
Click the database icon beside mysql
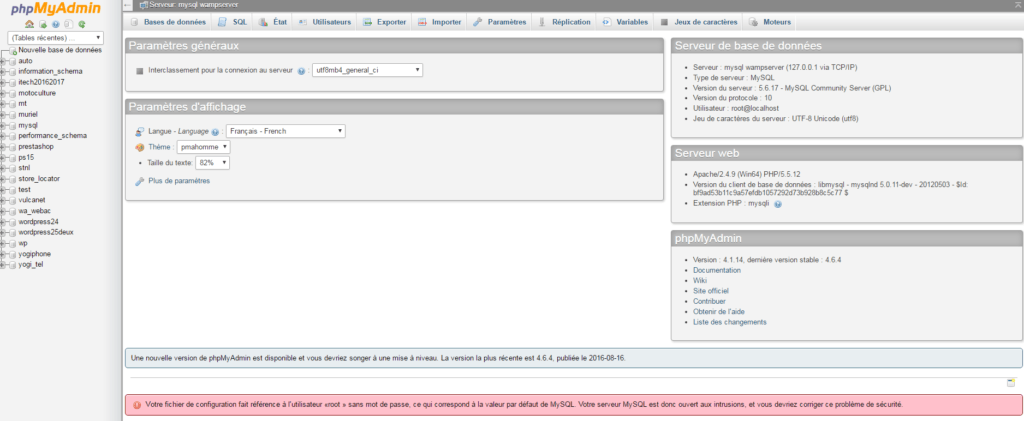(x=13, y=125)
